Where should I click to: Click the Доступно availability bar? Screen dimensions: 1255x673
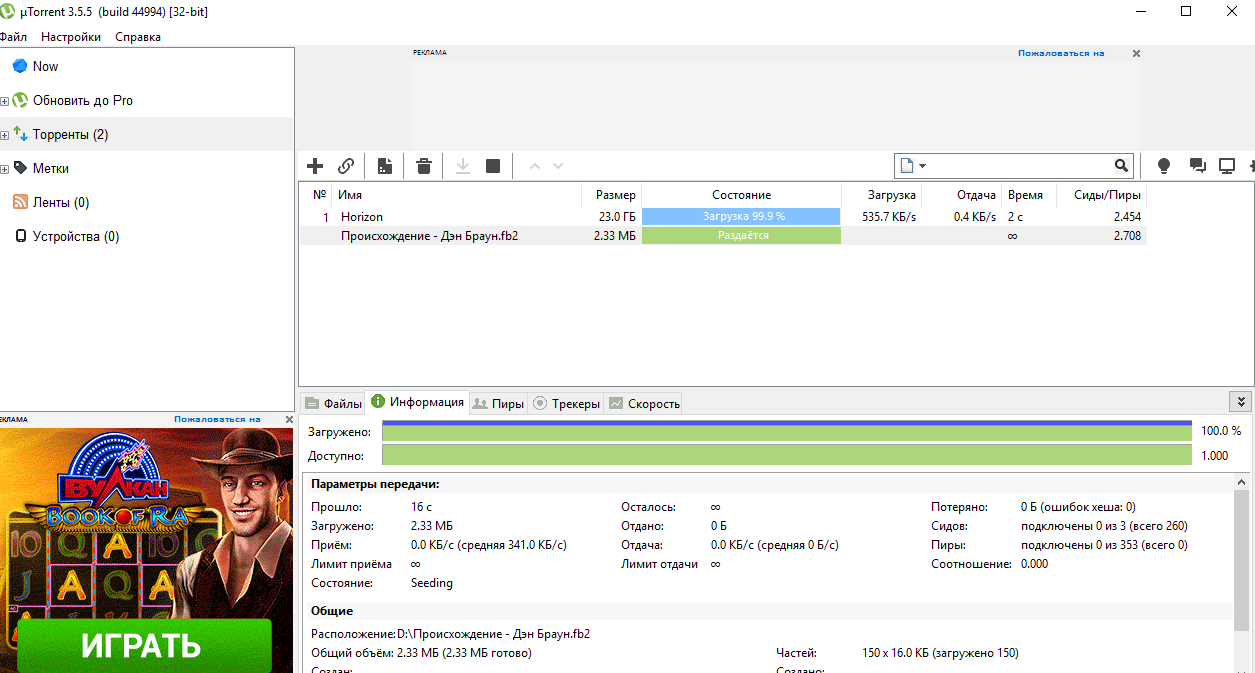pos(787,455)
